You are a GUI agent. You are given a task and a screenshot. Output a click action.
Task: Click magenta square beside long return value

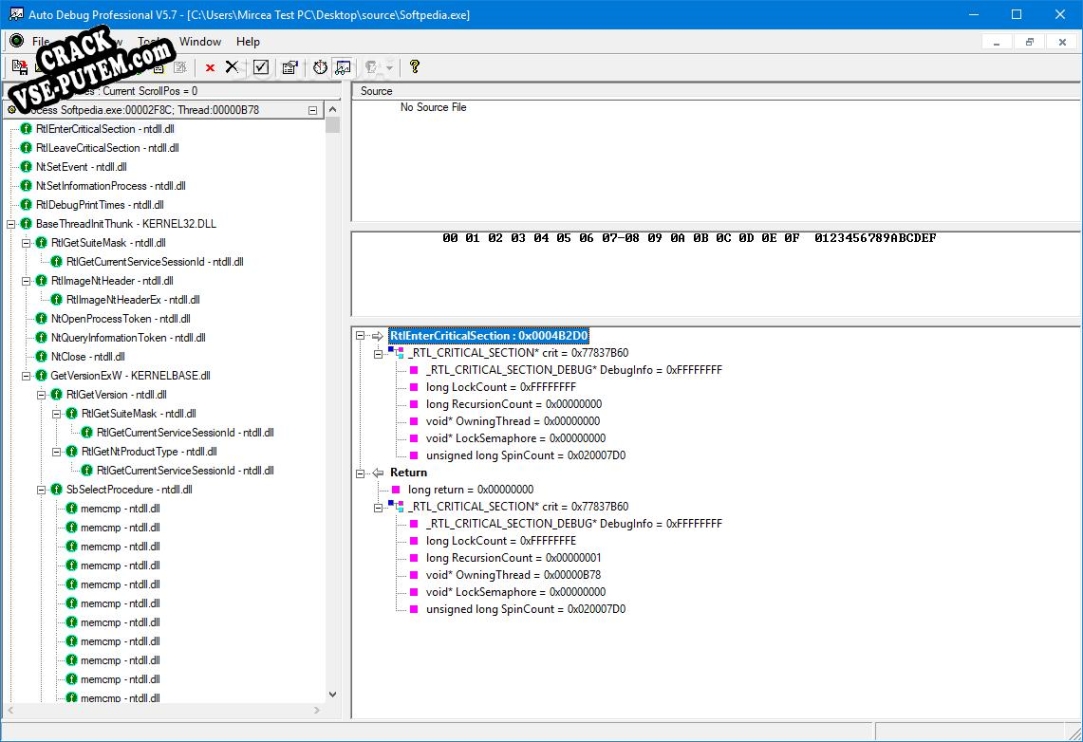point(396,490)
